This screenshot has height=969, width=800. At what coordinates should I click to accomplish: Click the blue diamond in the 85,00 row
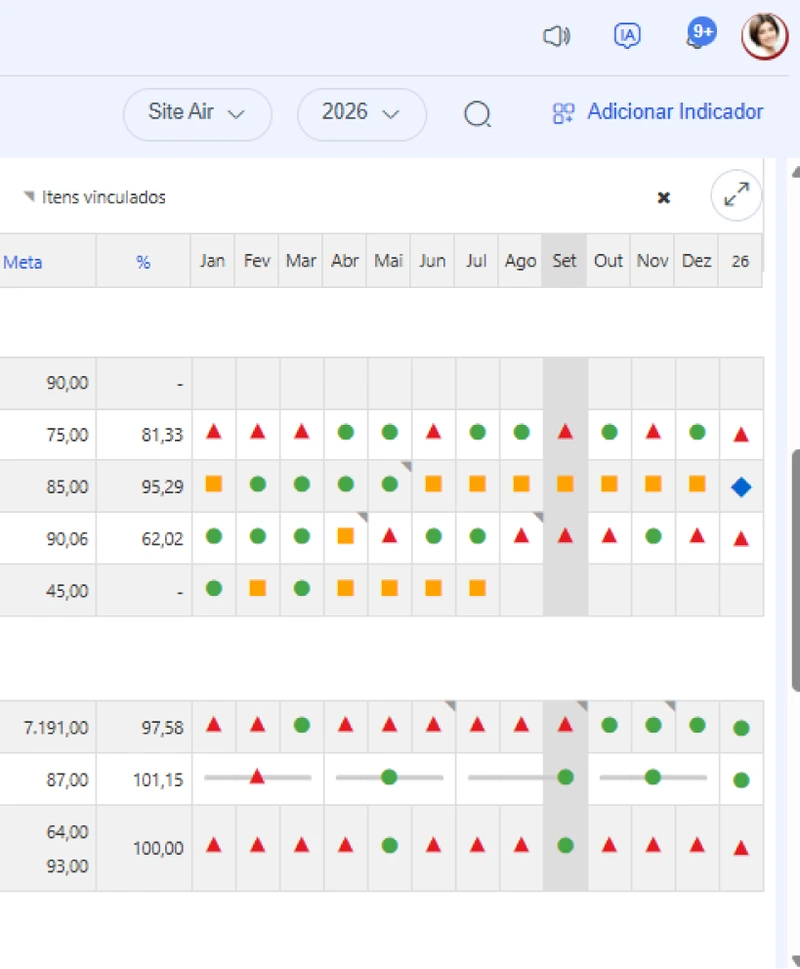pos(741,487)
